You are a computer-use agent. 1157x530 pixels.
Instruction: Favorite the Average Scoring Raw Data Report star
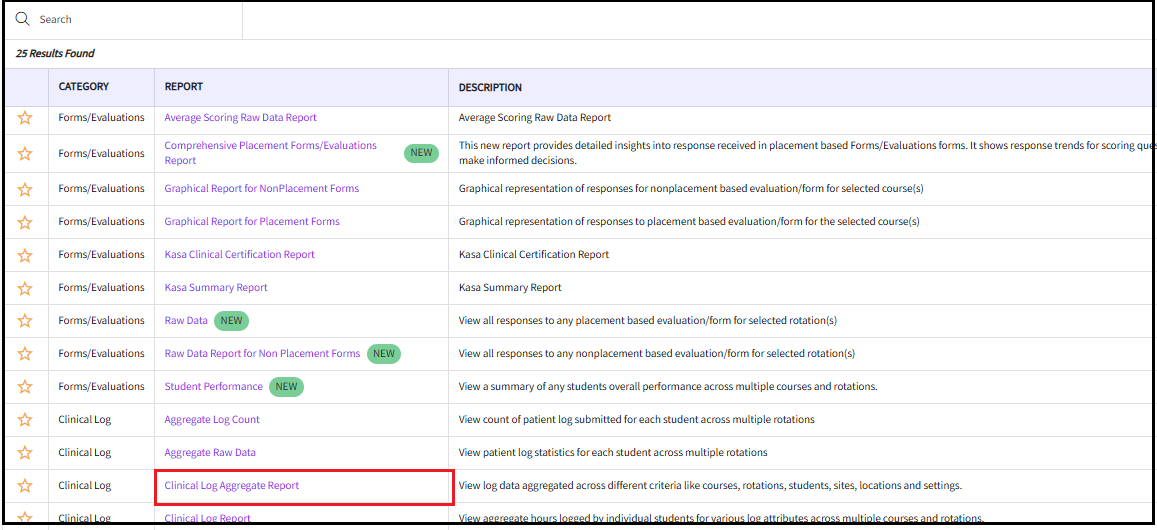coord(25,118)
